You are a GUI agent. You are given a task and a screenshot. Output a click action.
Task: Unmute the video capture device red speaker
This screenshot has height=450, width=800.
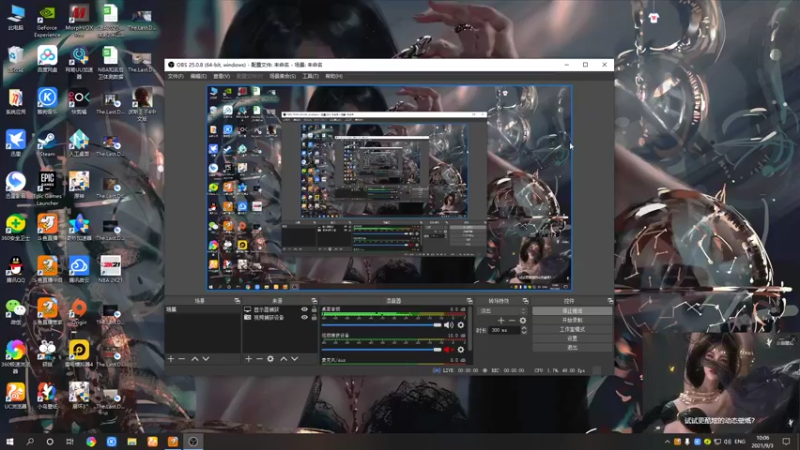tap(448, 349)
